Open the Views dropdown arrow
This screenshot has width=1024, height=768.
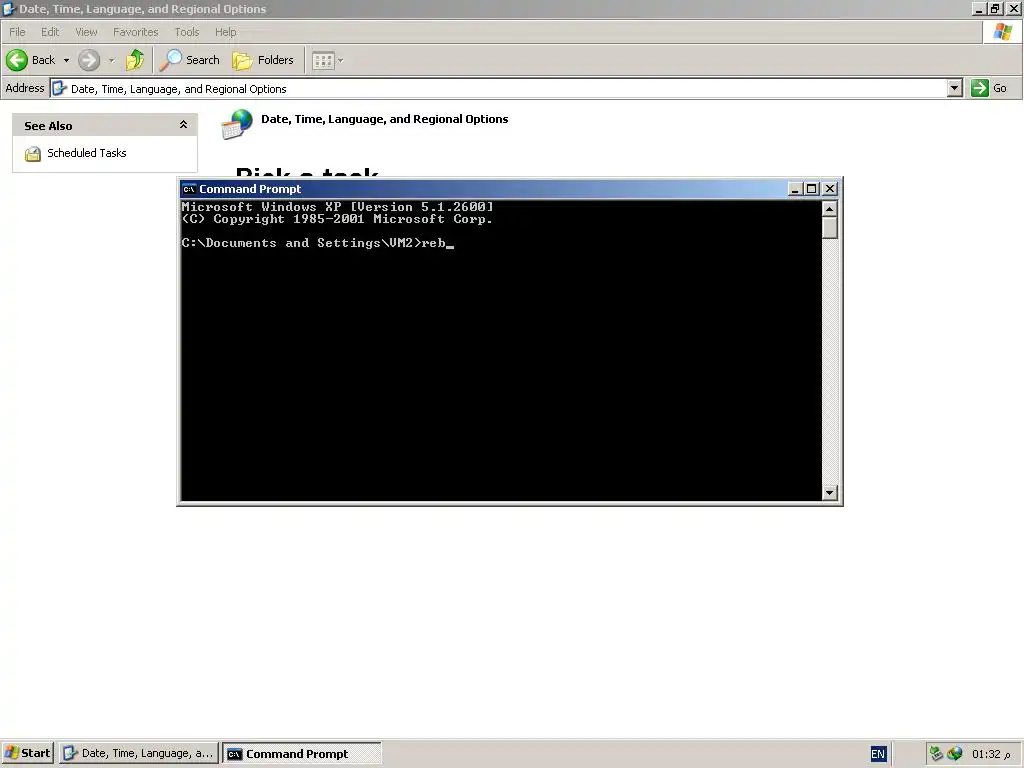(340, 60)
